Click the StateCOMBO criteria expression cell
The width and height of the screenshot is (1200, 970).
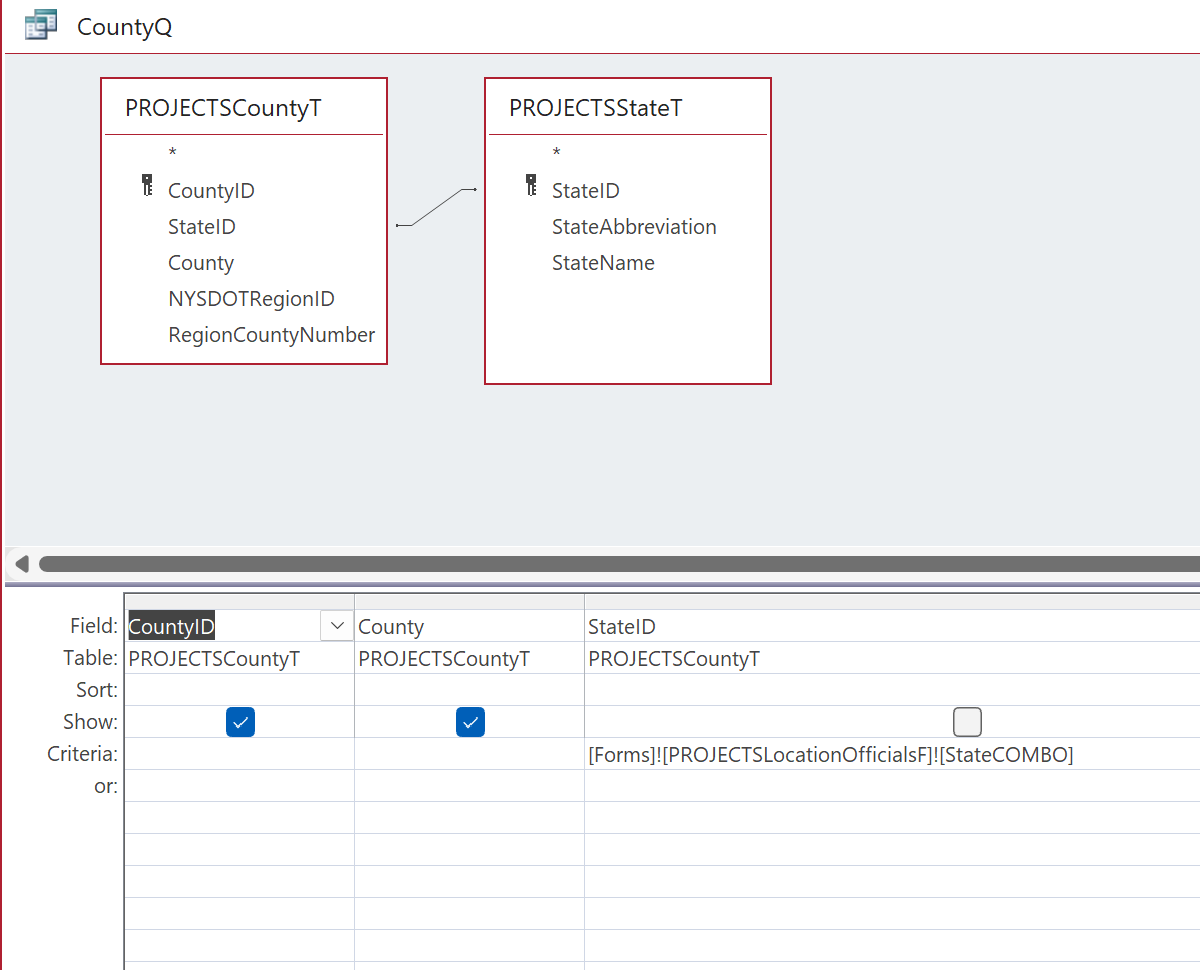click(x=830, y=754)
